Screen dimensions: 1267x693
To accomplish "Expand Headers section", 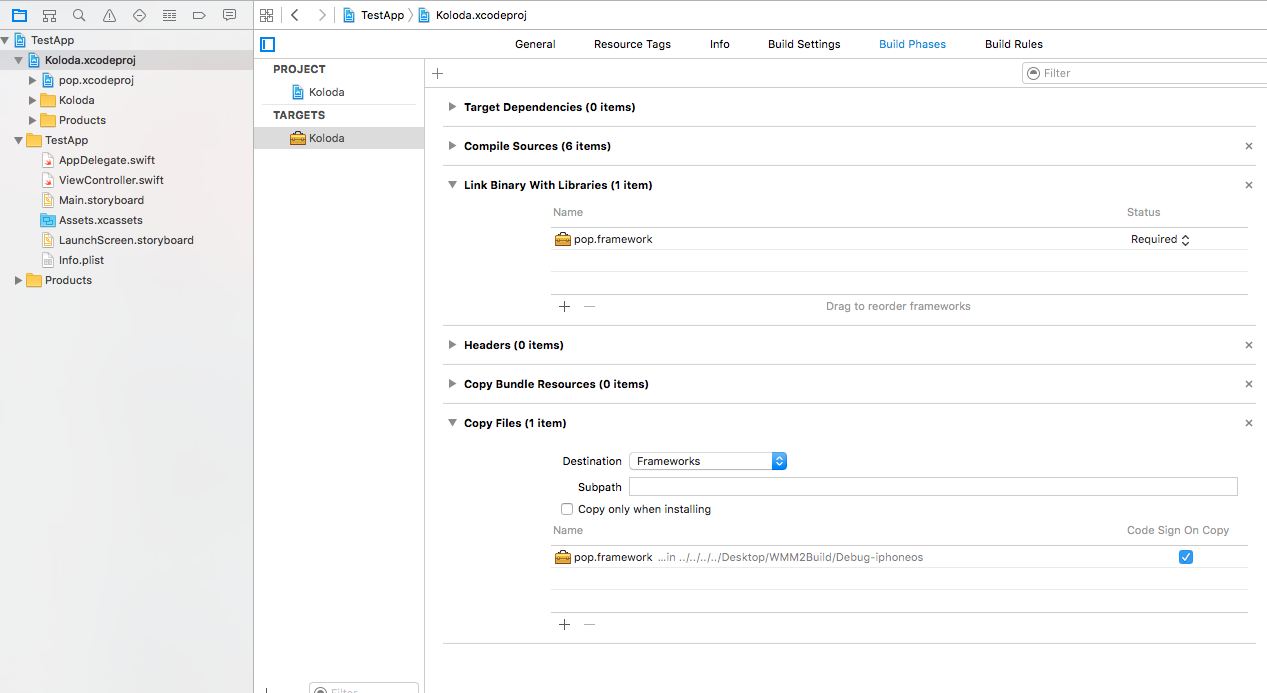I will 452,345.
